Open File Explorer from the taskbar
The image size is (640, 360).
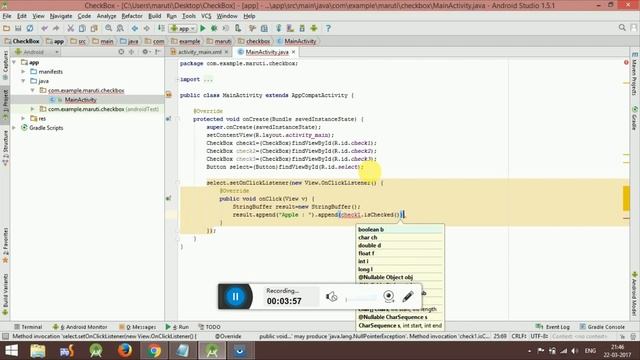click(x=38, y=351)
